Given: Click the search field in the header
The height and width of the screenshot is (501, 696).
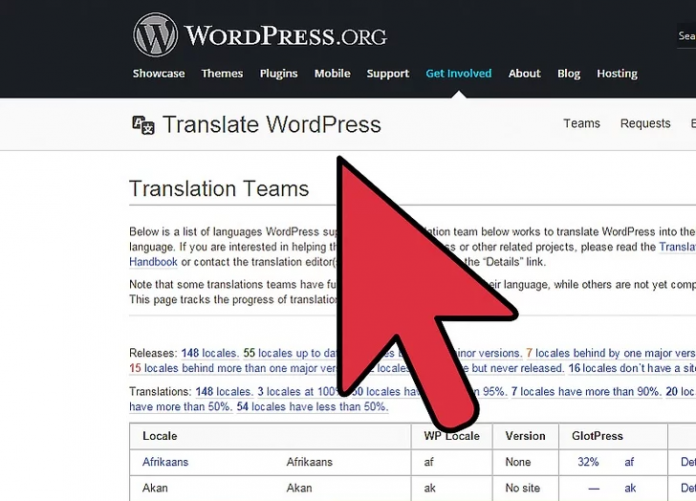Looking at the screenshot, I should pyautogui.click(x=686, y=36).
